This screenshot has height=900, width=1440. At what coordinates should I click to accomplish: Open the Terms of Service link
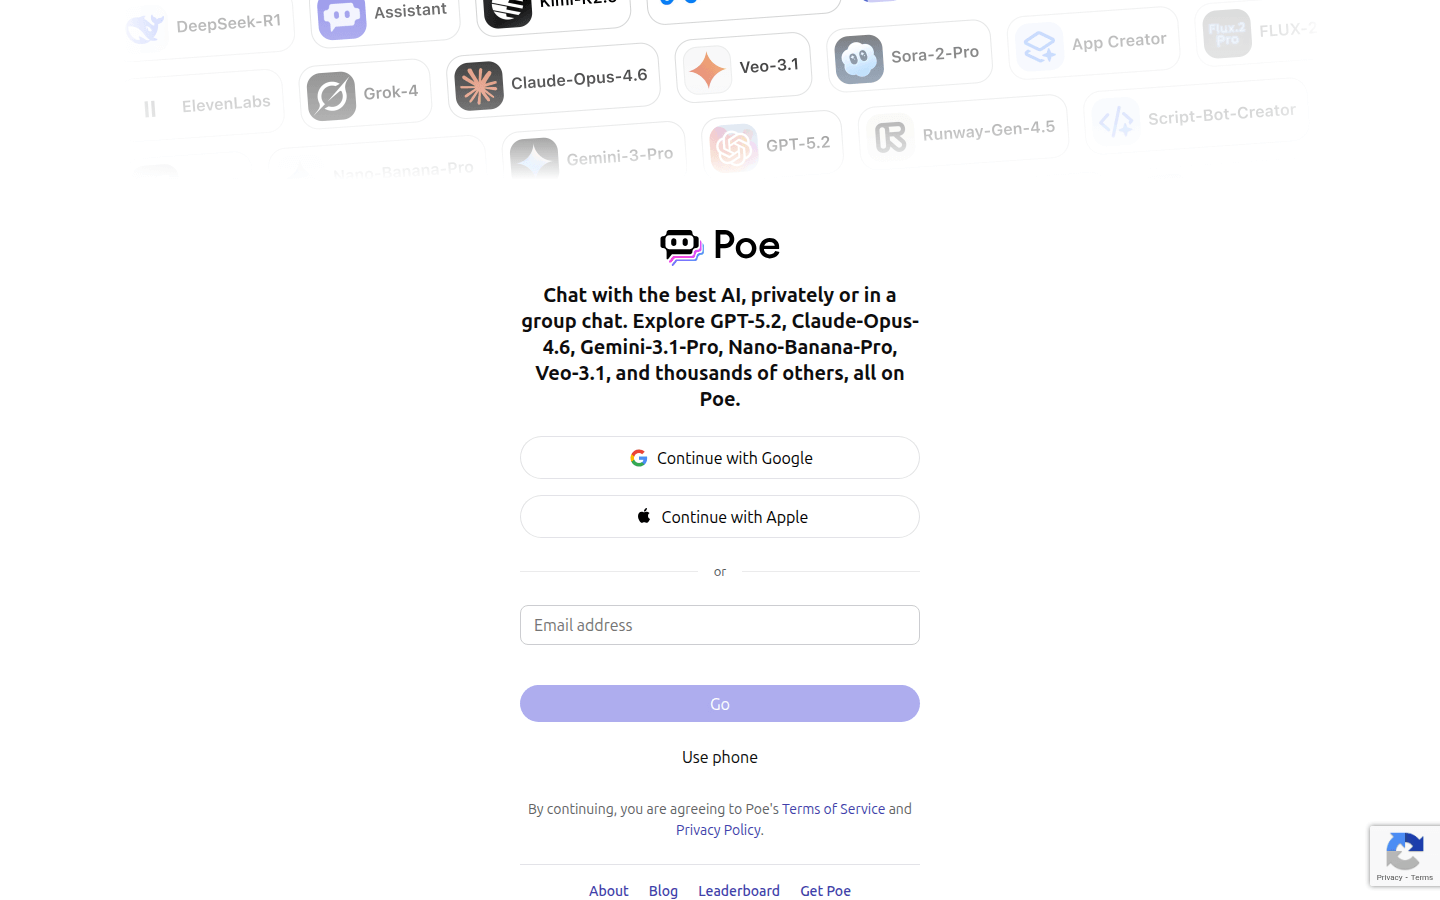pyautogui.click(x=833, y=809)
